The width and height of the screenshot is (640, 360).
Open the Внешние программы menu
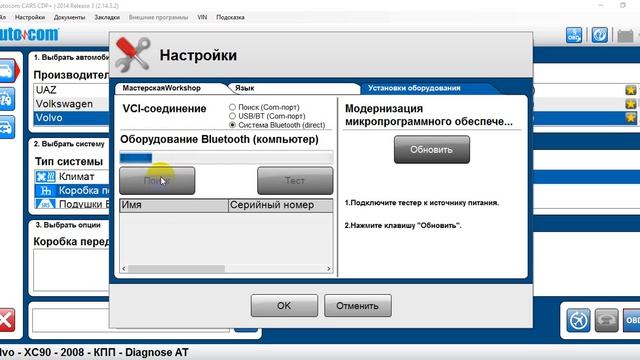[x=158, y=18]
